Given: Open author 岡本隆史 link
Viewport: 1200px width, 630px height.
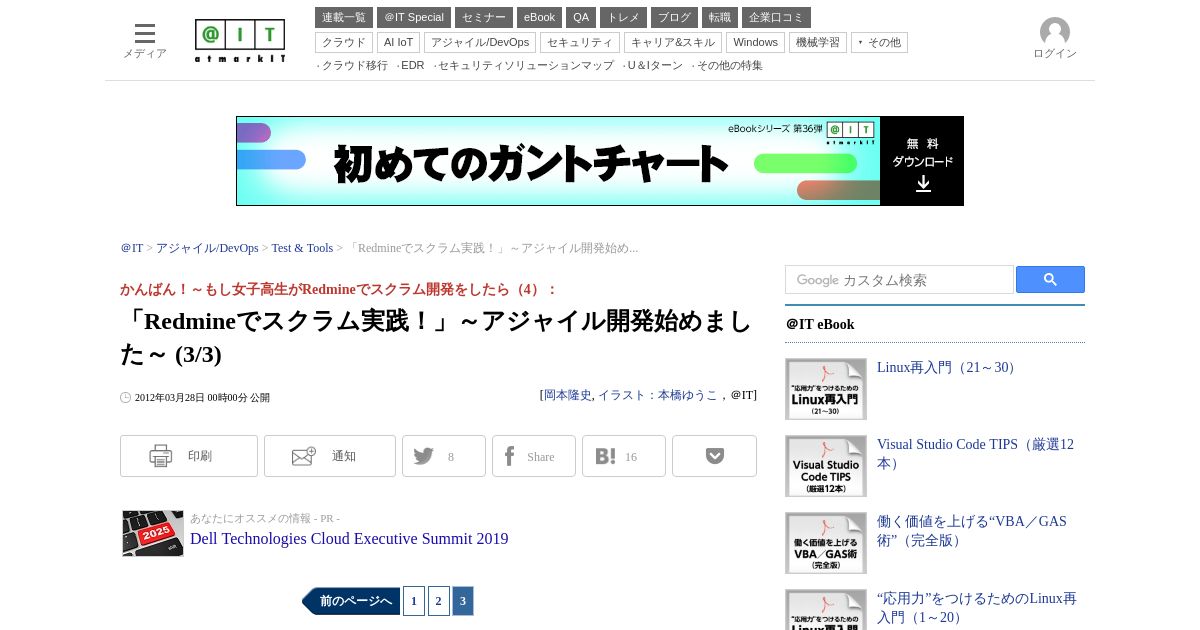Looking at the screenshot, I should tap(568, 395).
